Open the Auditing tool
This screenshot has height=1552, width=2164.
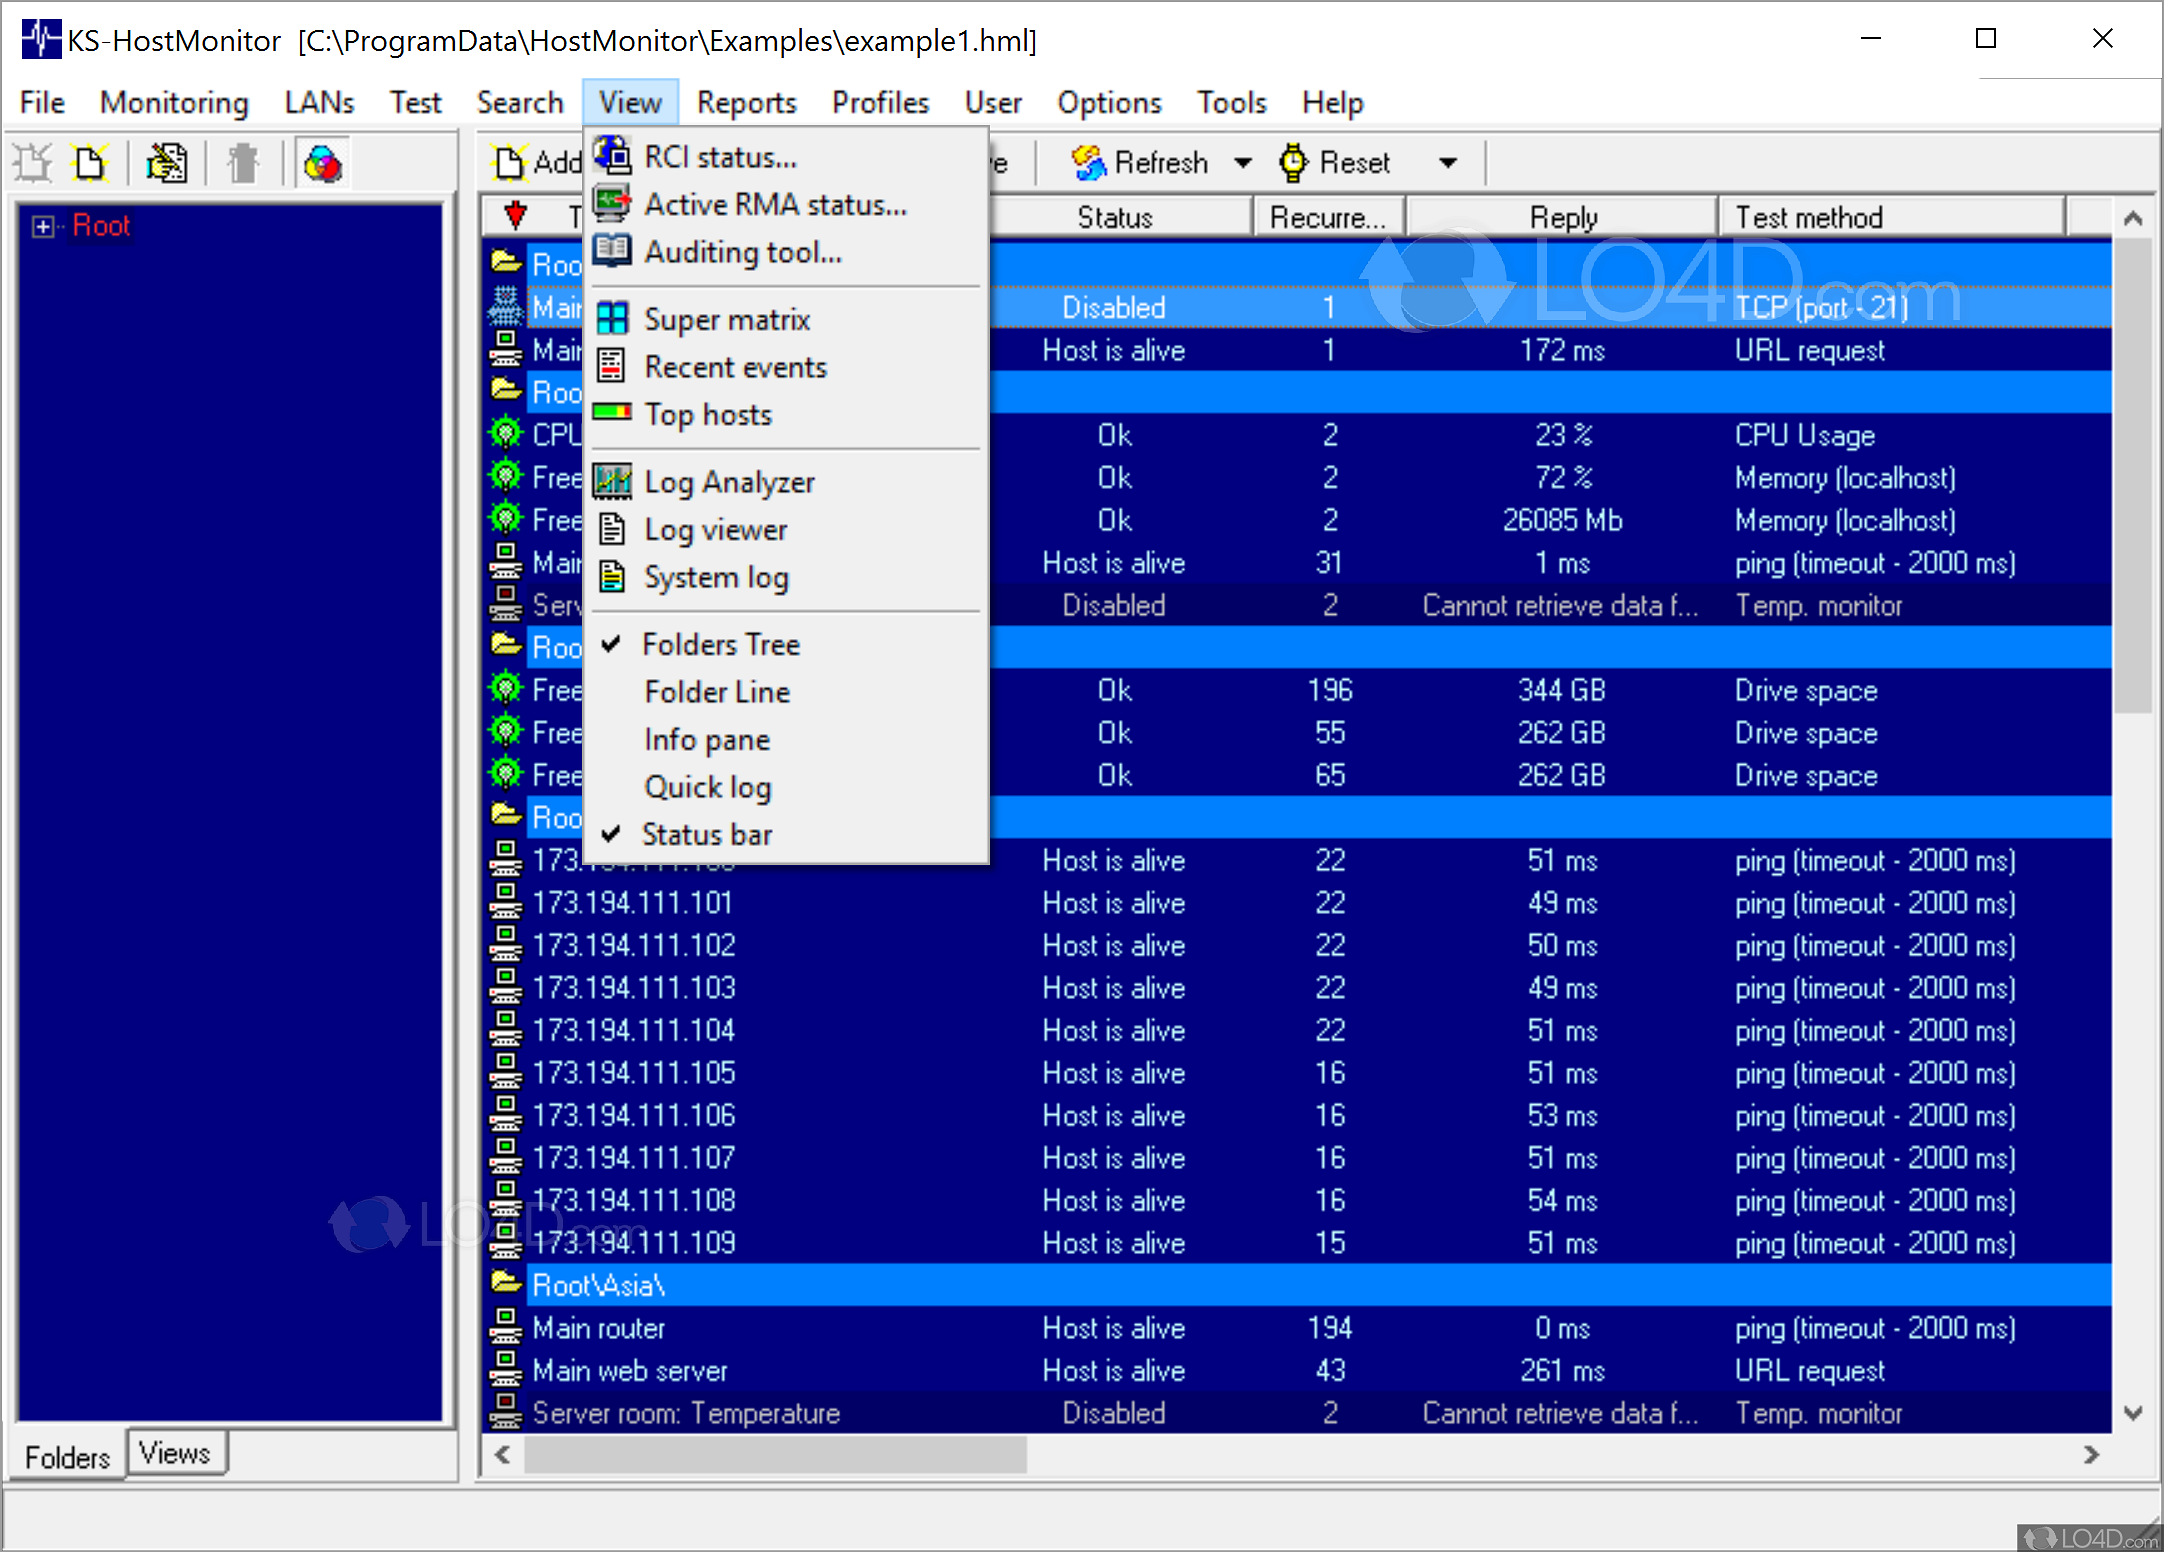click(x=742, y=252)
